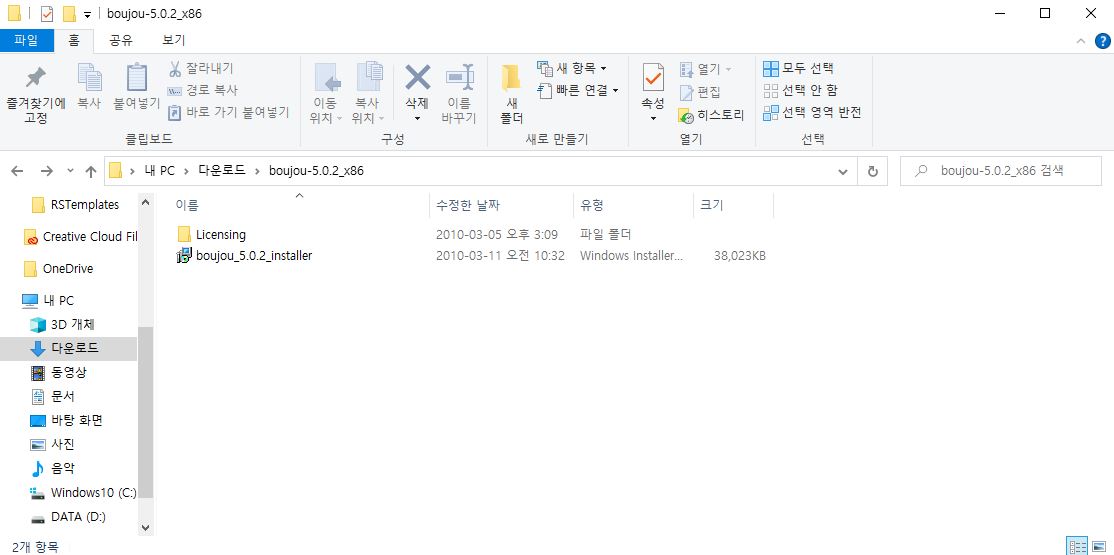Open 복사 위치 (Copy to) menu
This screenshot has height=555, width=1114.
(368, 94)
